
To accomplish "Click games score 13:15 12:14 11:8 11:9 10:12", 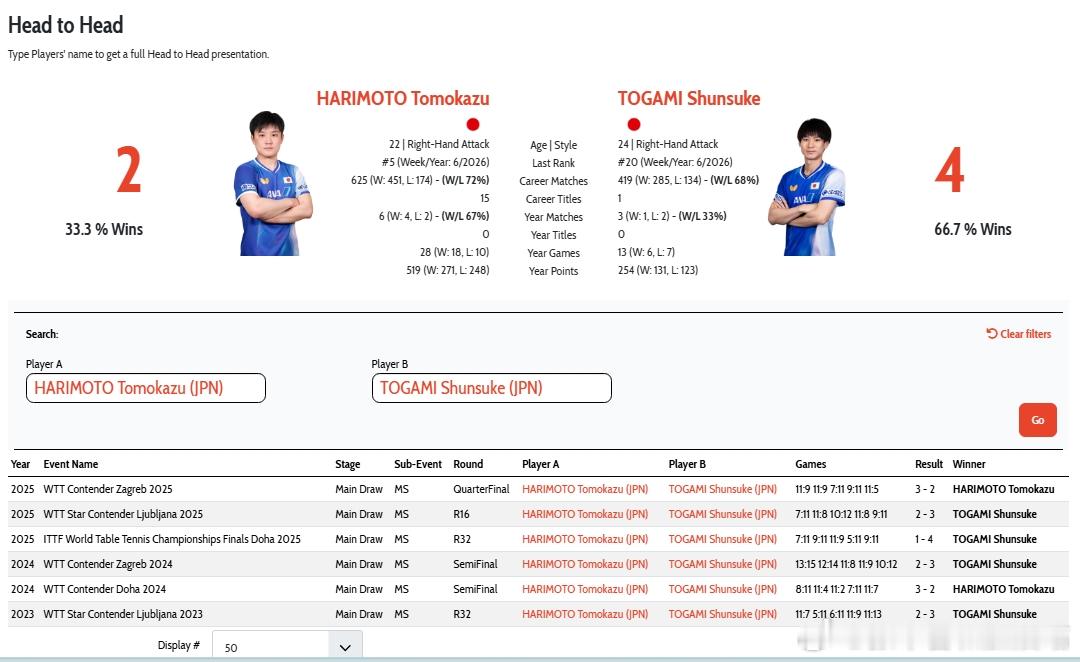I will pos(846,564).
